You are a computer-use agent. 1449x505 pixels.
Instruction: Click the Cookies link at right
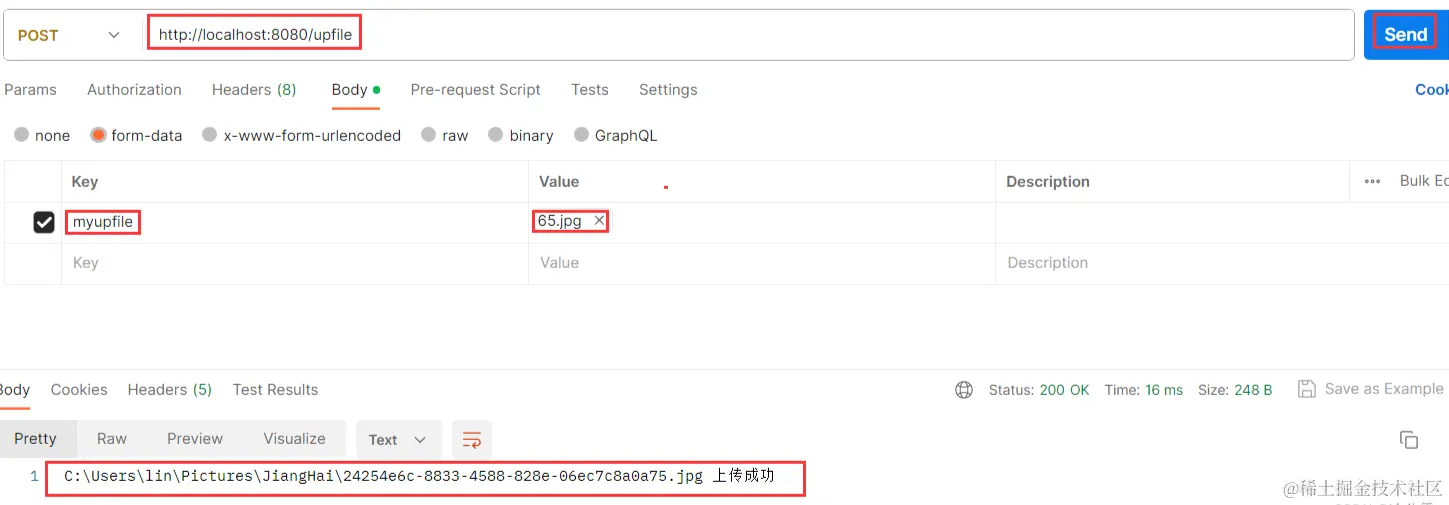click(1432, 90)
